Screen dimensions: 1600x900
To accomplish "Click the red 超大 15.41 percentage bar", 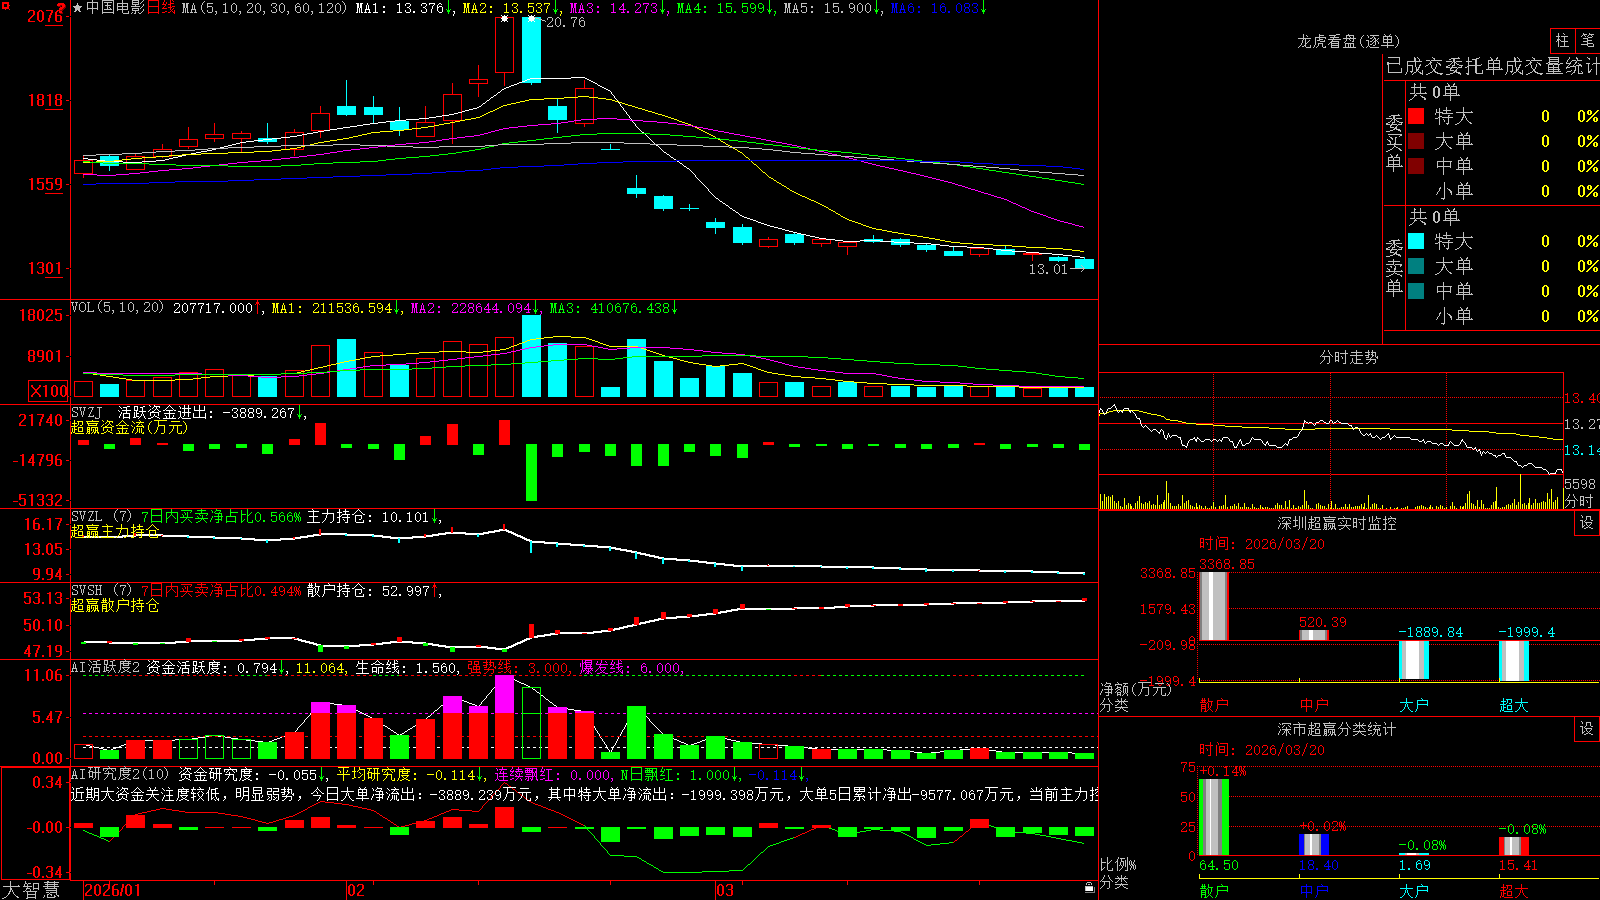I will tap(1513, 847).
